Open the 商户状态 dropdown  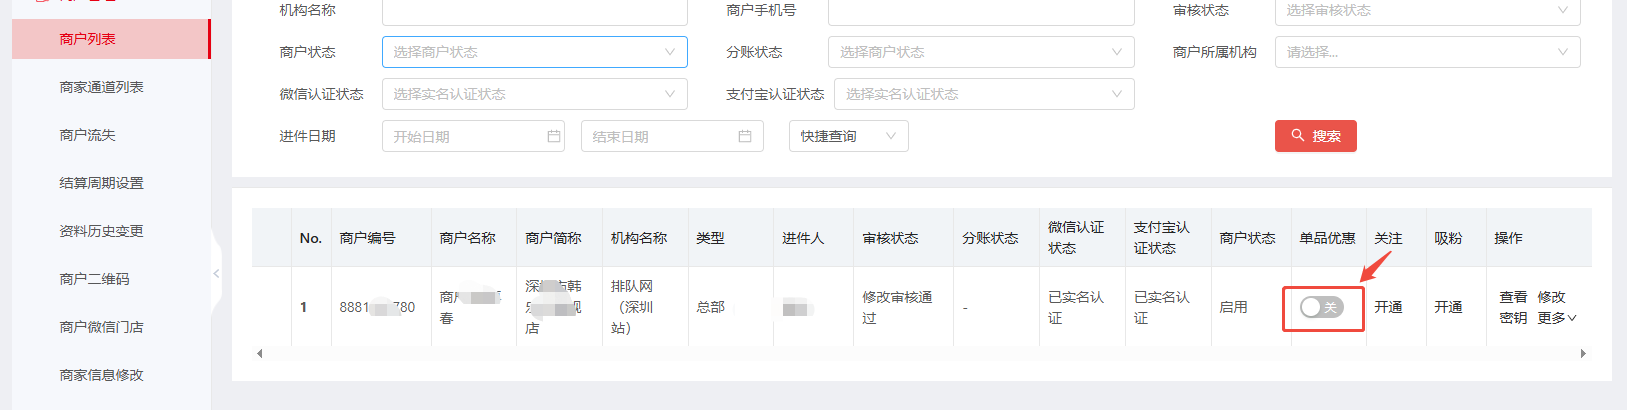[x=534, y=52]
